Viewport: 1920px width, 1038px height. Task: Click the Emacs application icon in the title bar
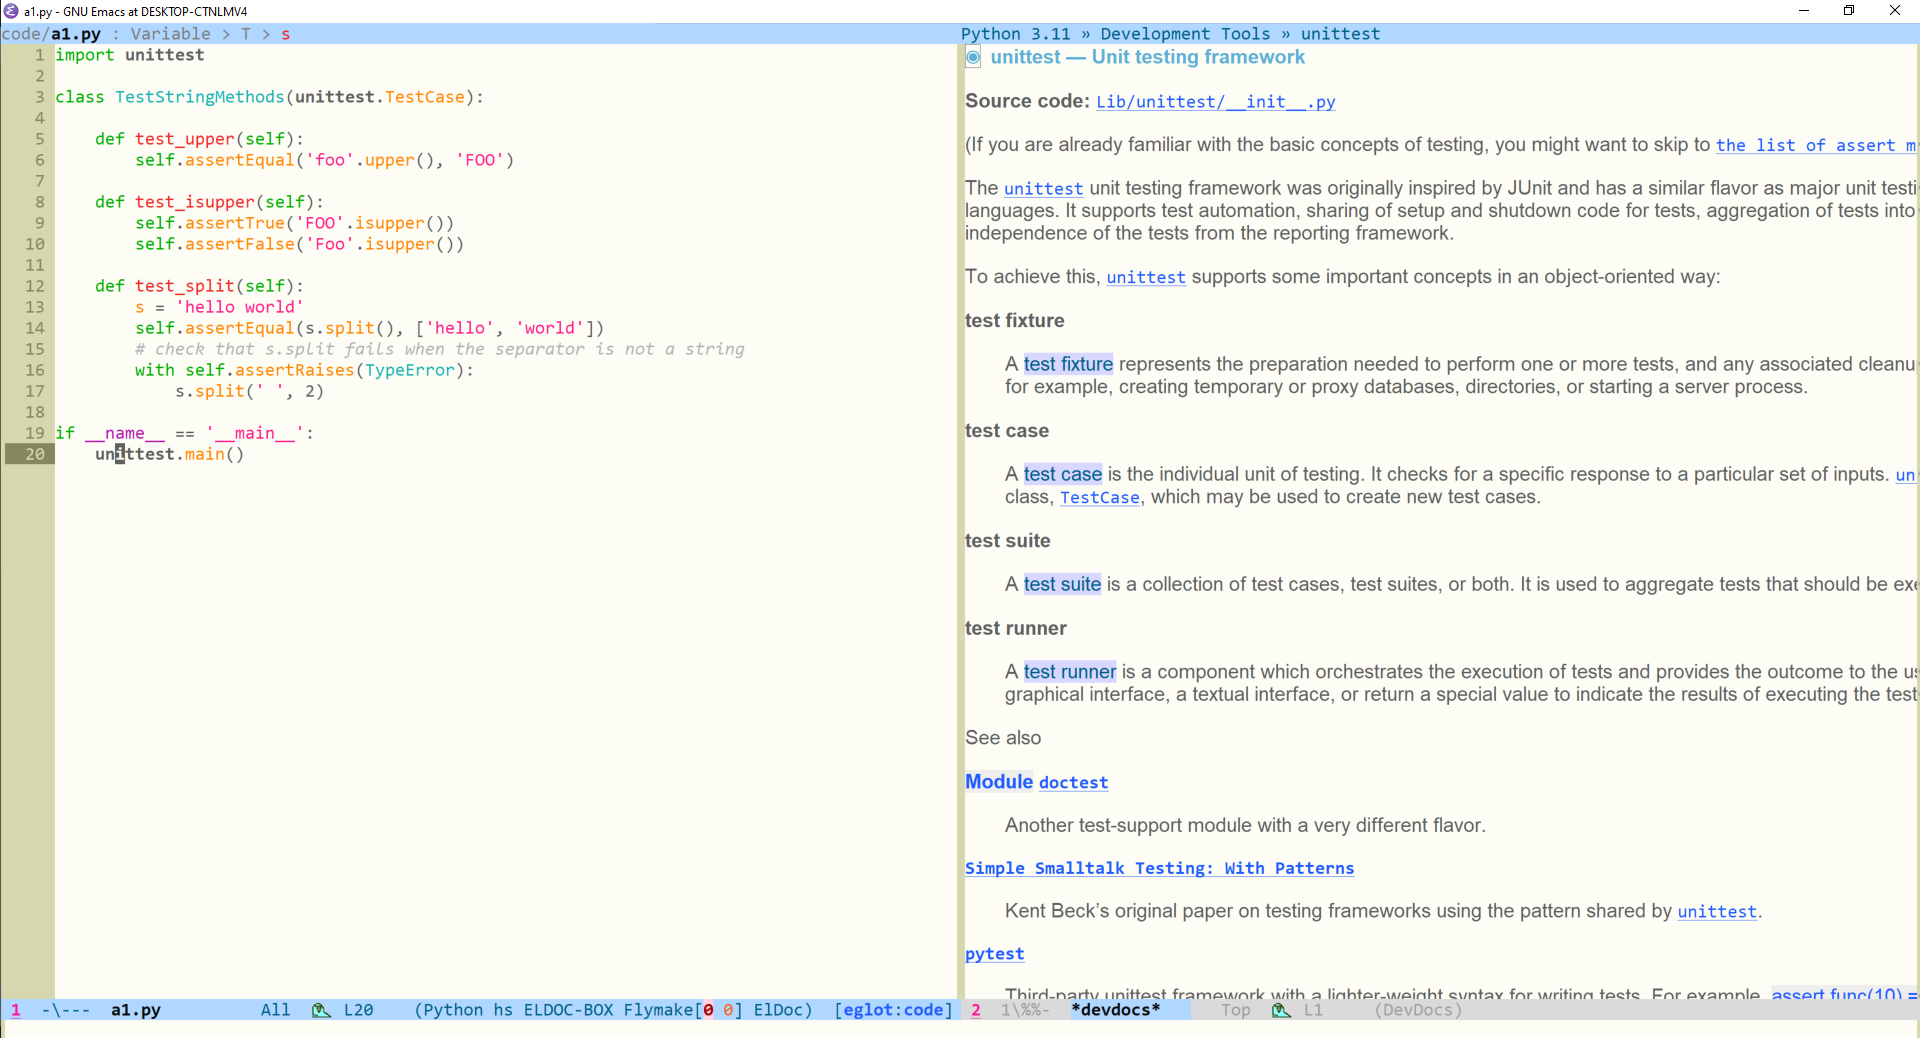pos(10,11)
